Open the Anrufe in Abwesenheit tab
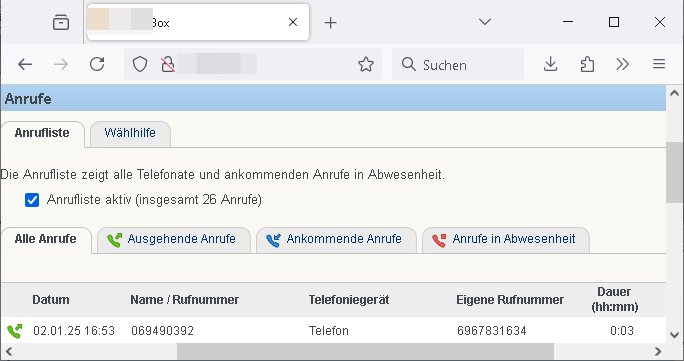The height and width of the screenshot is (361, 684). click(x=506, y=239)
